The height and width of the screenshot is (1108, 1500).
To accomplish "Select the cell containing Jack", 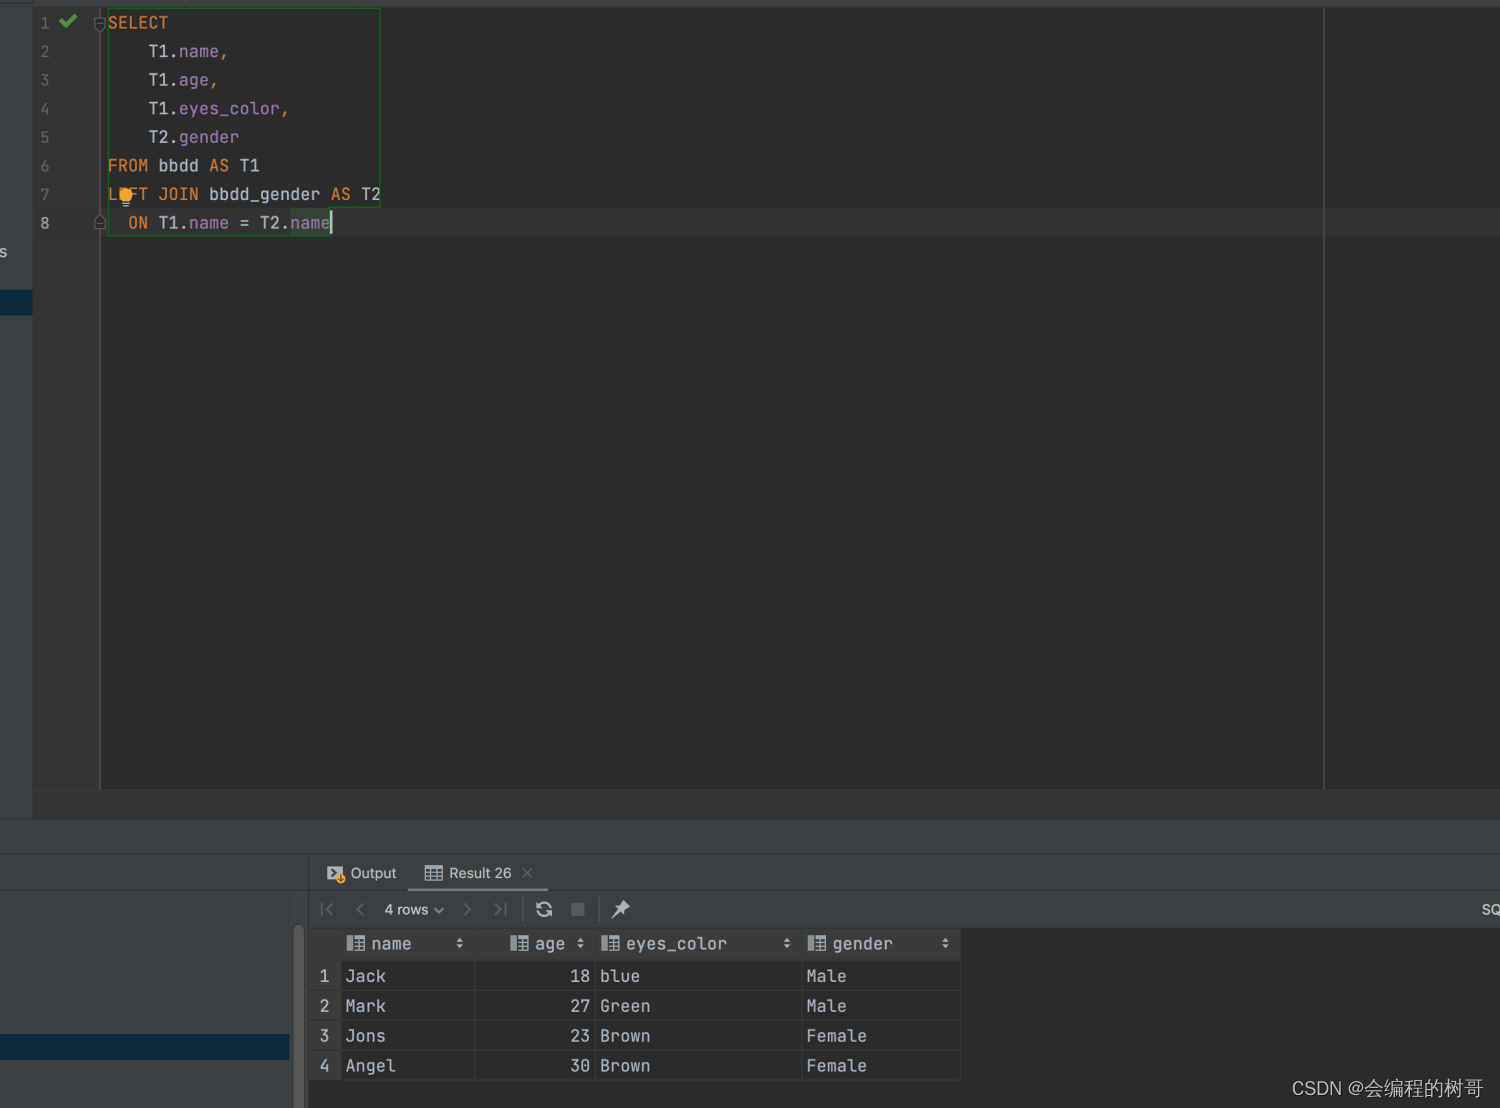I will pyautogui.click(x=407, y=976).
